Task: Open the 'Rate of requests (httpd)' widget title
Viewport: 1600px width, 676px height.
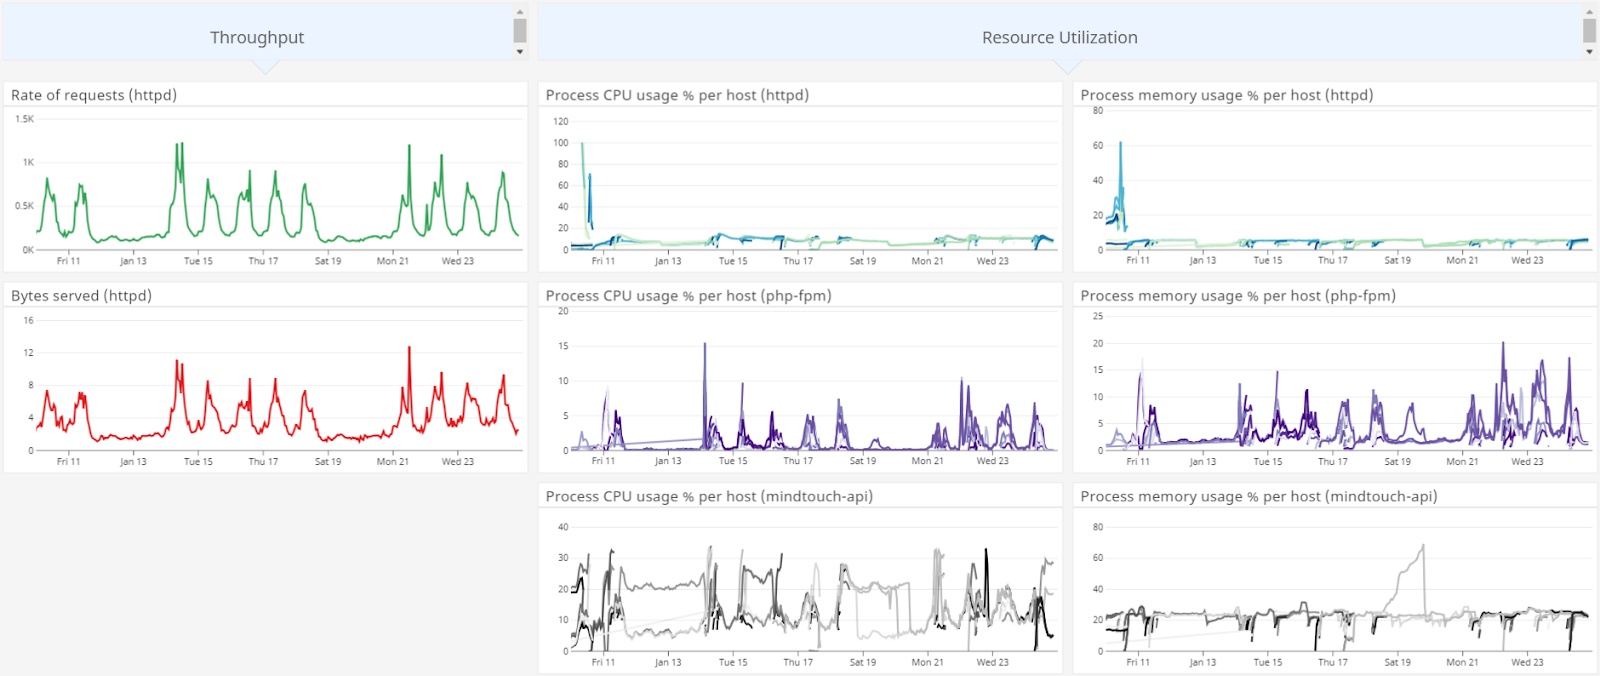Action: click(x=94, y=95)
